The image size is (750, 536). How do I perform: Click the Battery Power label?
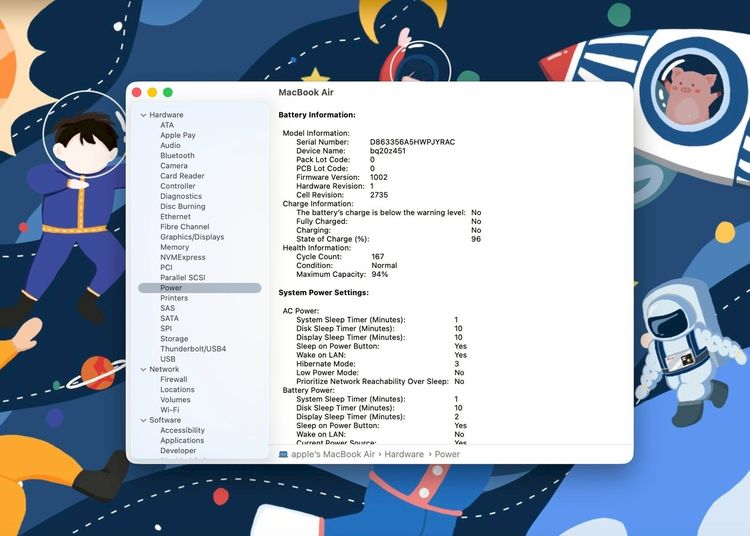tap(309, 390)
